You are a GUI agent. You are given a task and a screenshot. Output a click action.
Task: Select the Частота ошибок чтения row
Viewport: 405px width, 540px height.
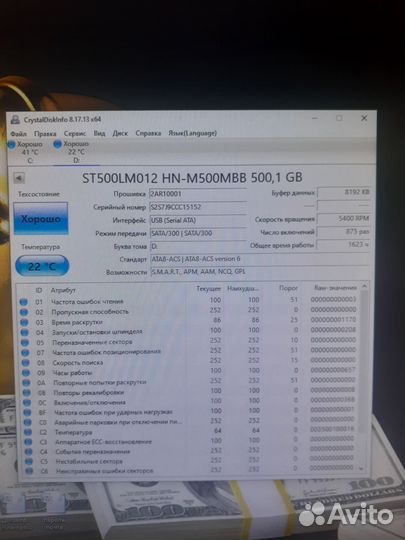coord(188,301)
